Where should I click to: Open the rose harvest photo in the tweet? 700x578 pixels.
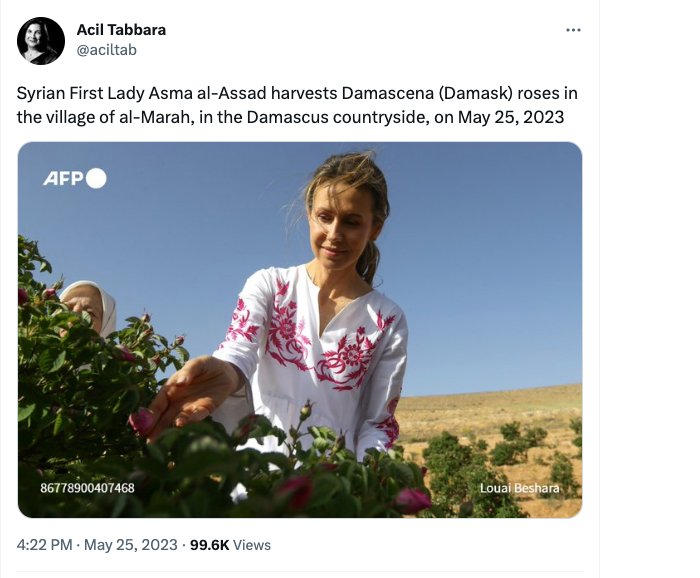300,330
